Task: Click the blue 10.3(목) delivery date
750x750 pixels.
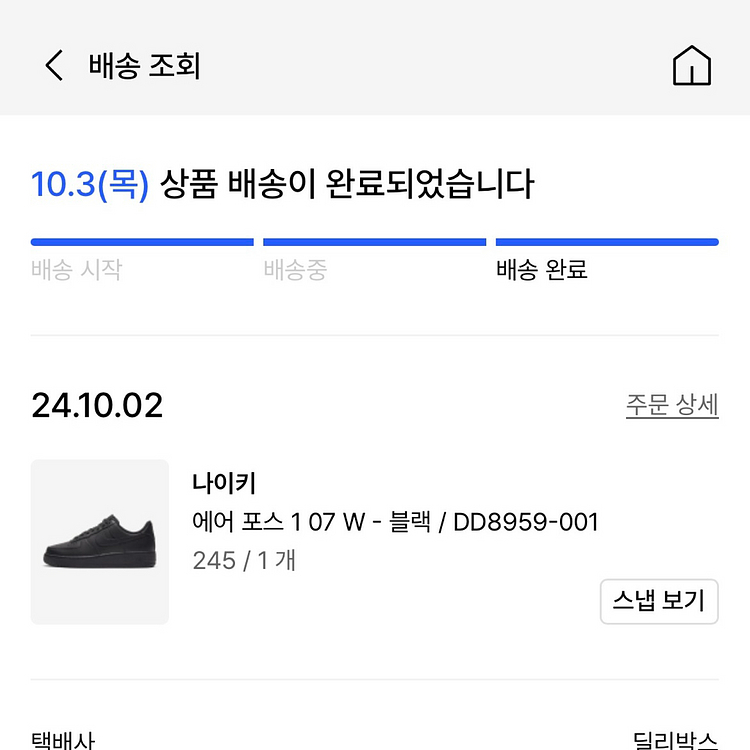Action: pos(90,185)
